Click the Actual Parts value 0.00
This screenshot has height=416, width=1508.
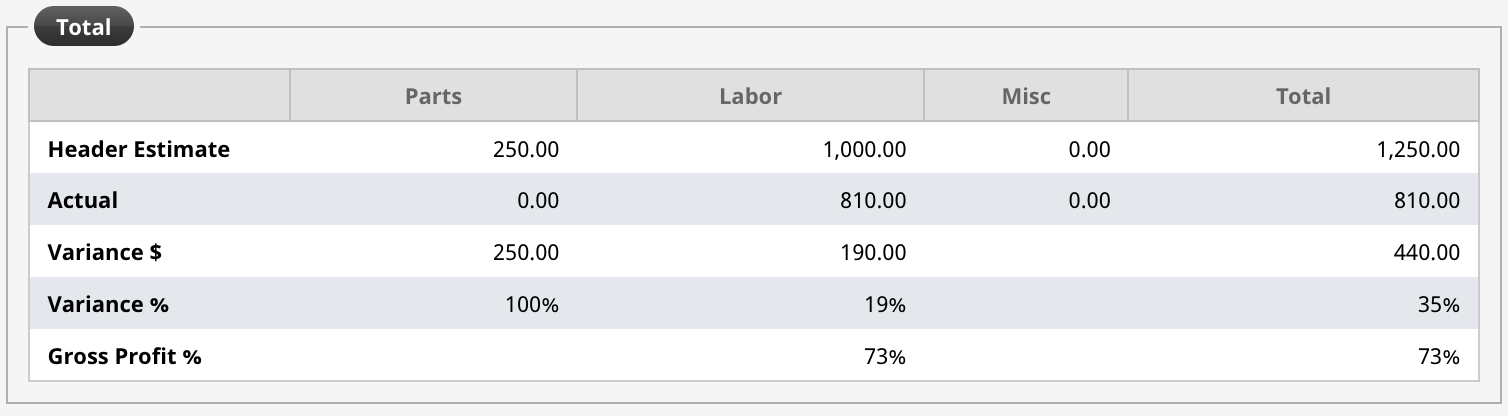tap(538, 201)
